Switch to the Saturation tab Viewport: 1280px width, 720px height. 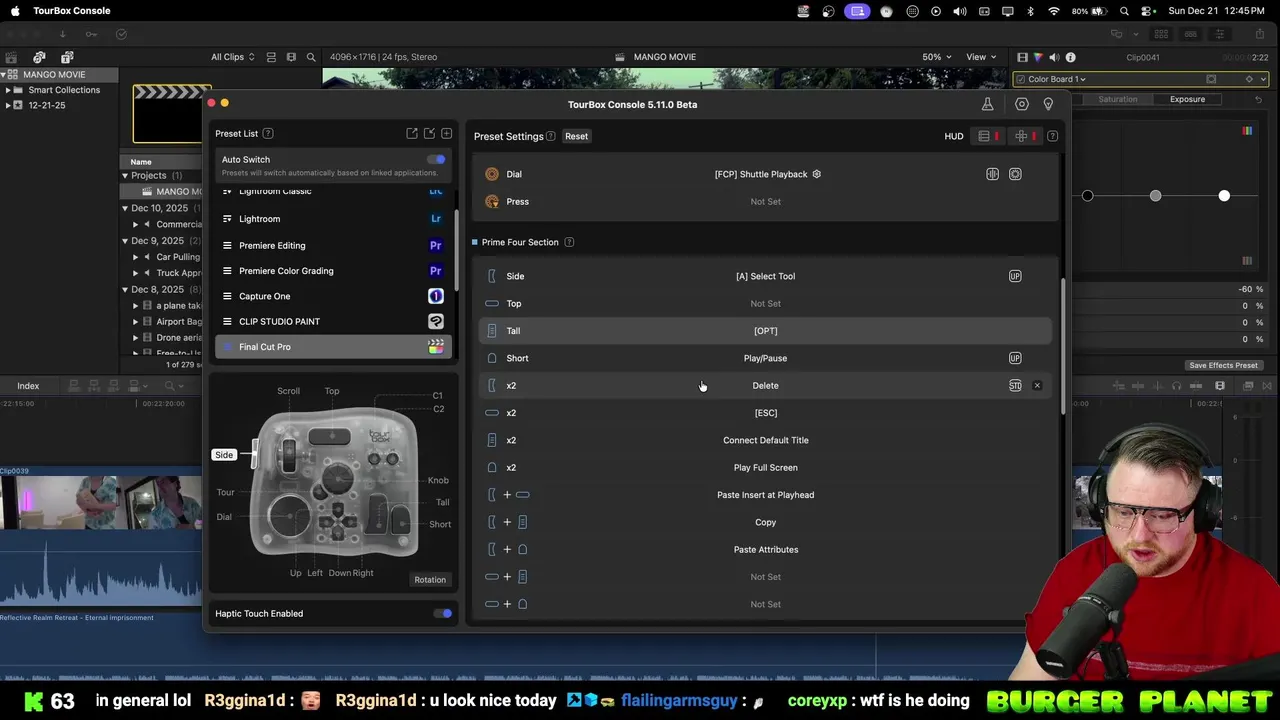tap(1117, 99)
